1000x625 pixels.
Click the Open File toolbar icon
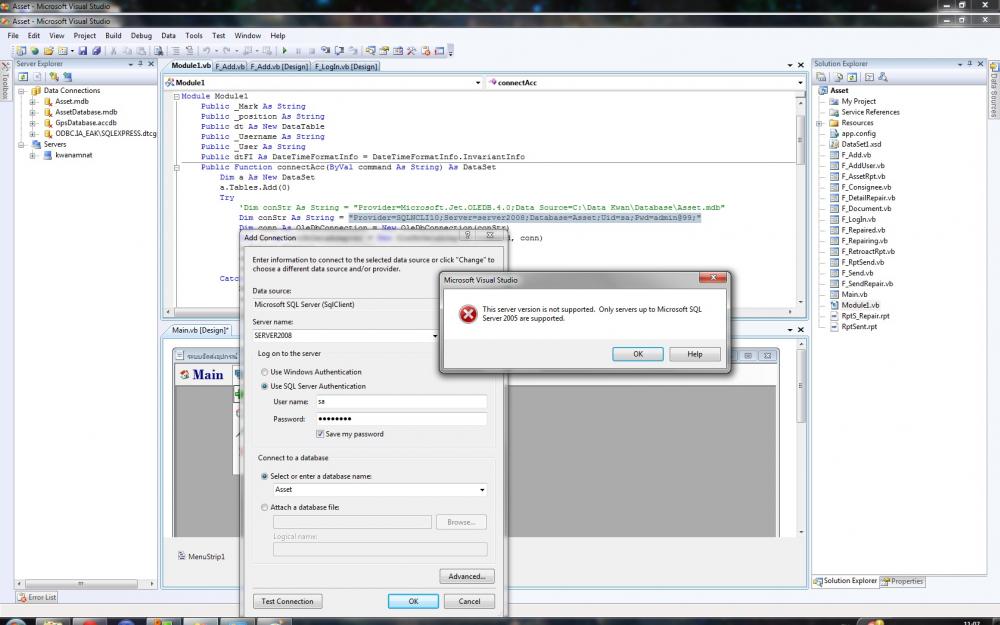48,51
